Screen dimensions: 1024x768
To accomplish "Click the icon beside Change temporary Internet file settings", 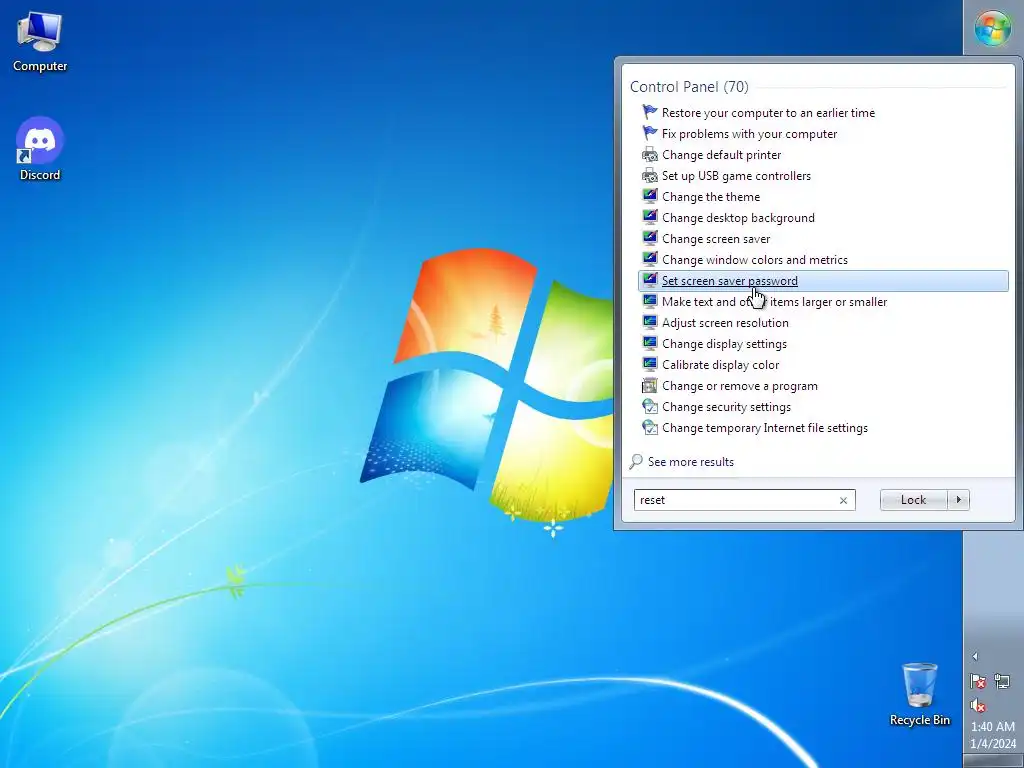I will pyautogui.click(x=650, y=428).
